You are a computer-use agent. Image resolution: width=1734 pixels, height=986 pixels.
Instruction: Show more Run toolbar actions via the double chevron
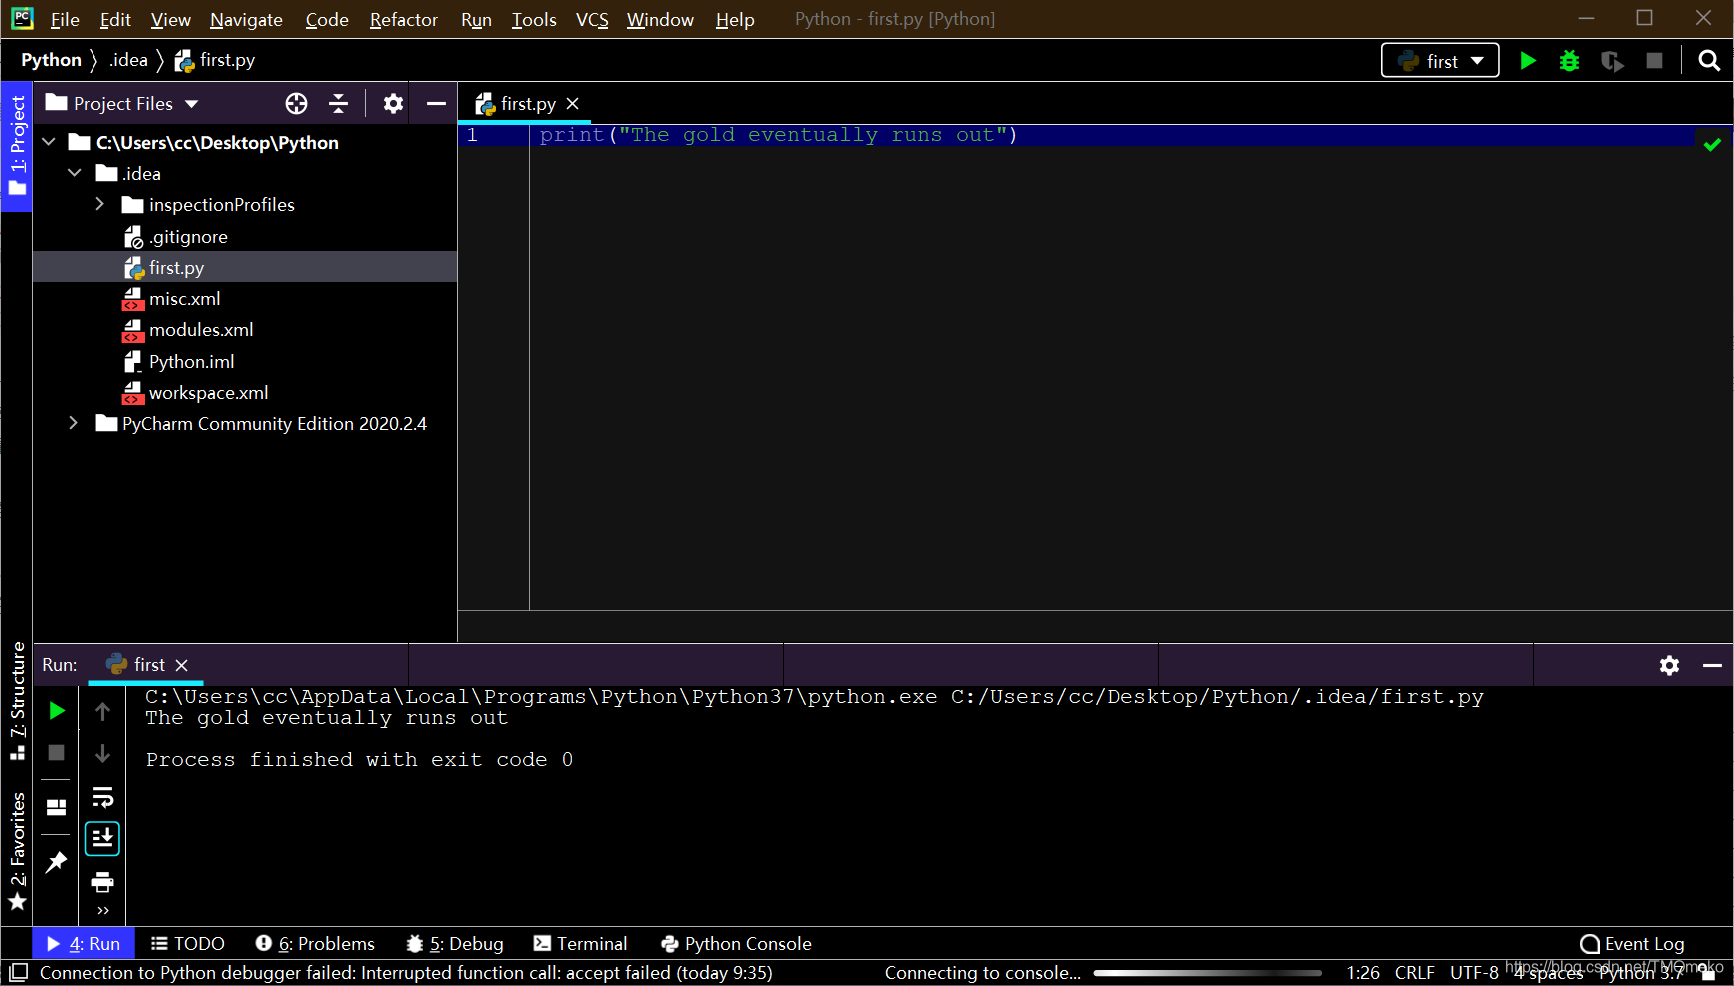[102, 910]
